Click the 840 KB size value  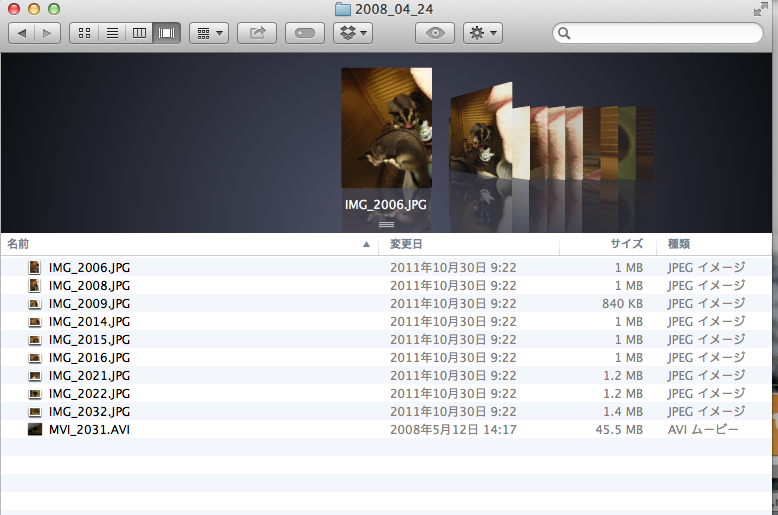(622, 304)
